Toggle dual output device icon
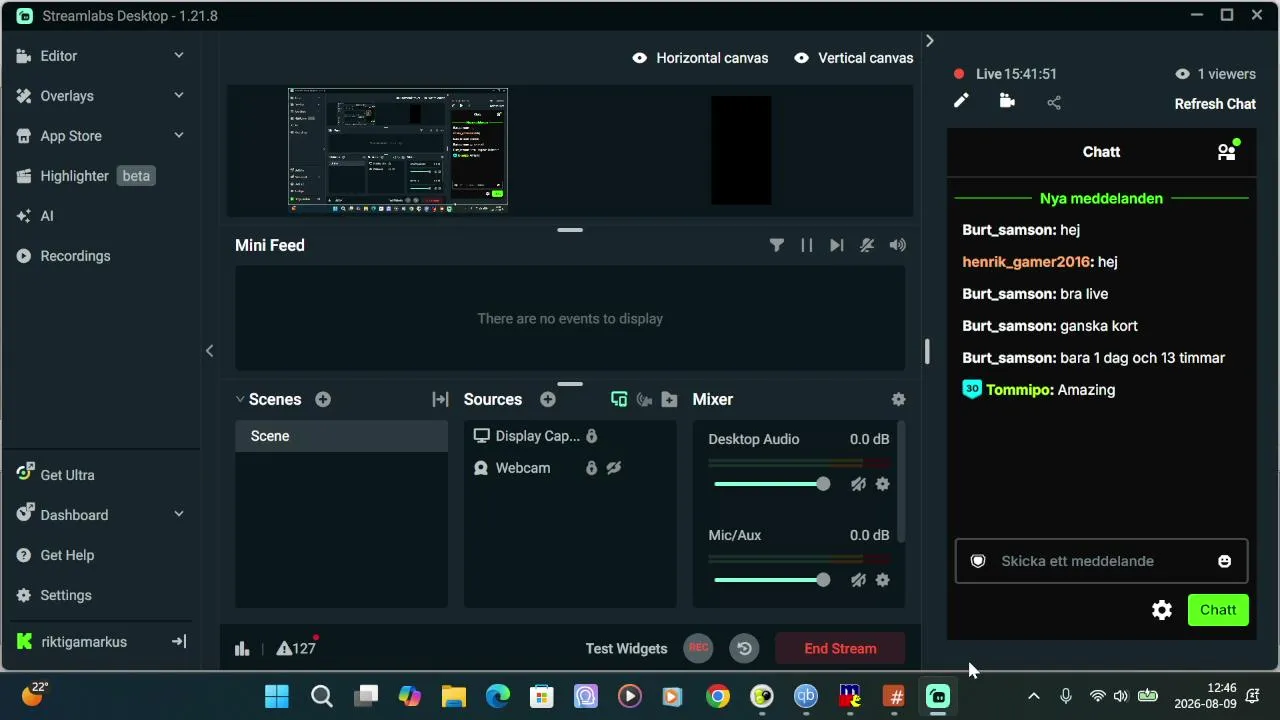1280x720 pixels. [619, 399]
